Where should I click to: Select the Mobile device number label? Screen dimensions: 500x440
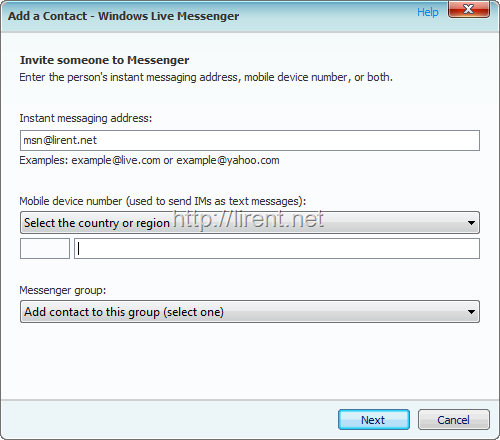[x=163, y=201]
